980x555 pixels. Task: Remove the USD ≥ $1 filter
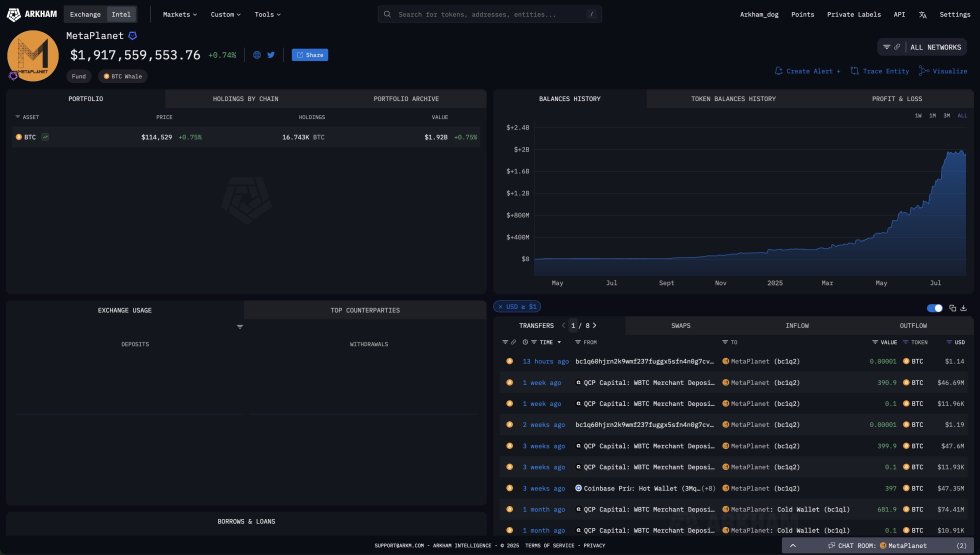(500, 306)
